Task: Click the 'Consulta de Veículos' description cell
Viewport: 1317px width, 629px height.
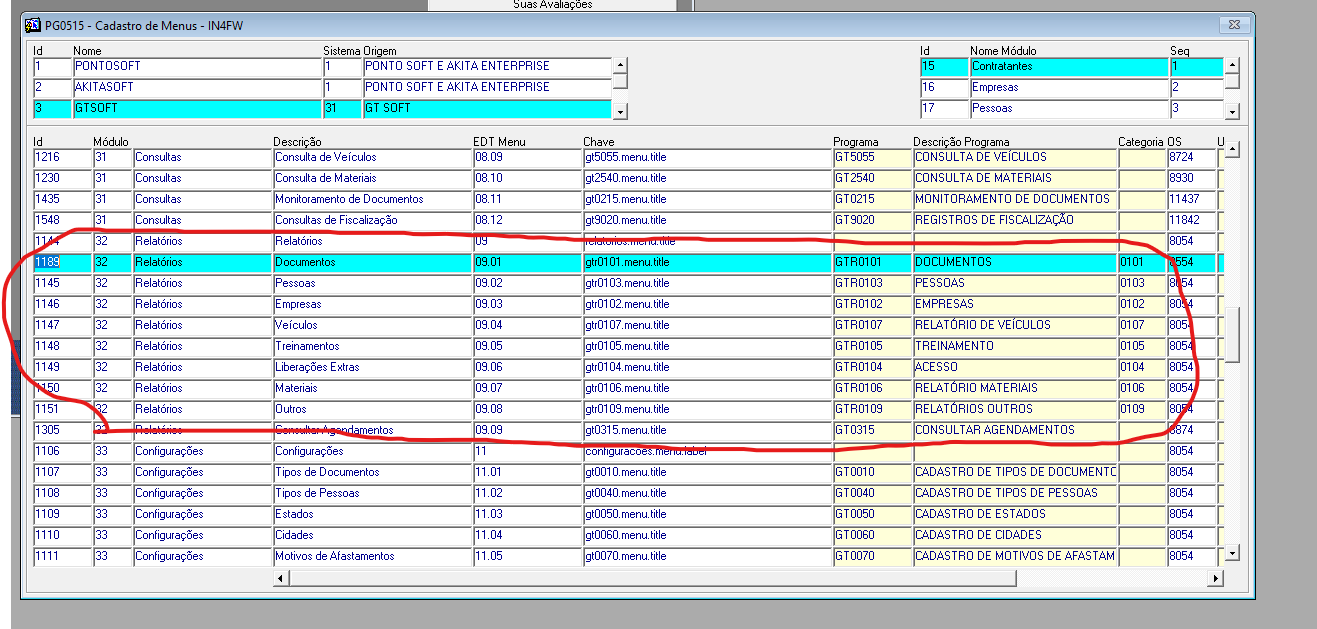Action: click(372, 157)
